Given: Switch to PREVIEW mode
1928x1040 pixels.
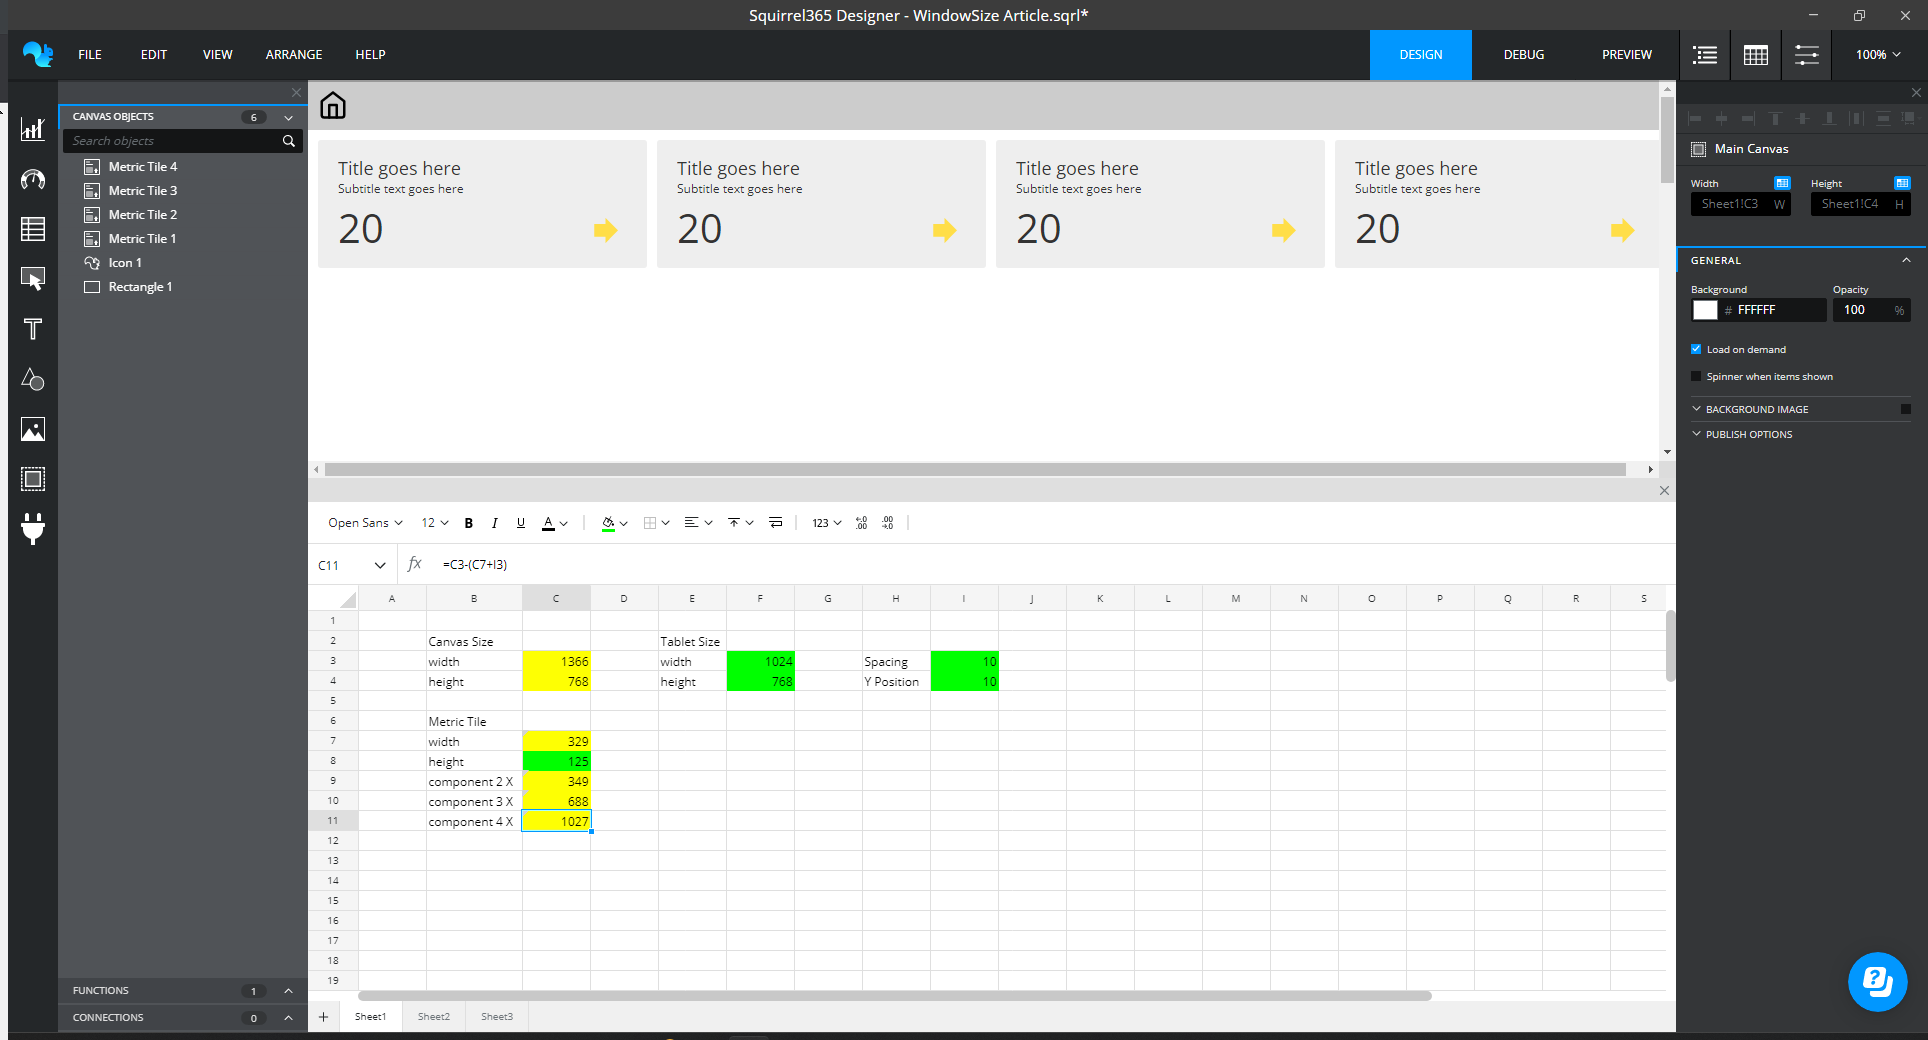Looking at the screenshot, I should (x=1626, y=55).
